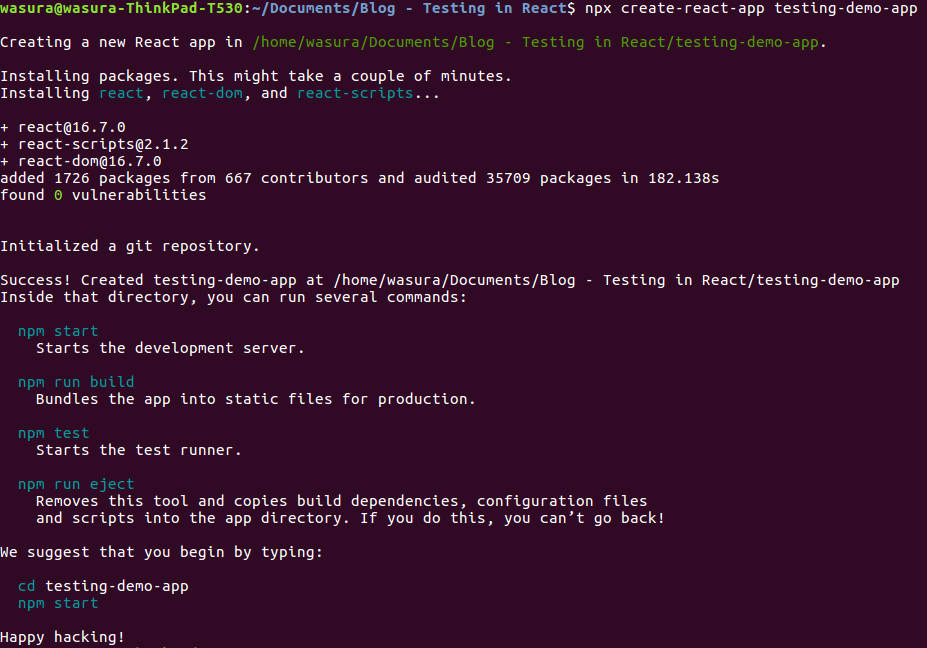Click the cyan npm run eject command
927x648 pixels.
[x=76, y=484]
